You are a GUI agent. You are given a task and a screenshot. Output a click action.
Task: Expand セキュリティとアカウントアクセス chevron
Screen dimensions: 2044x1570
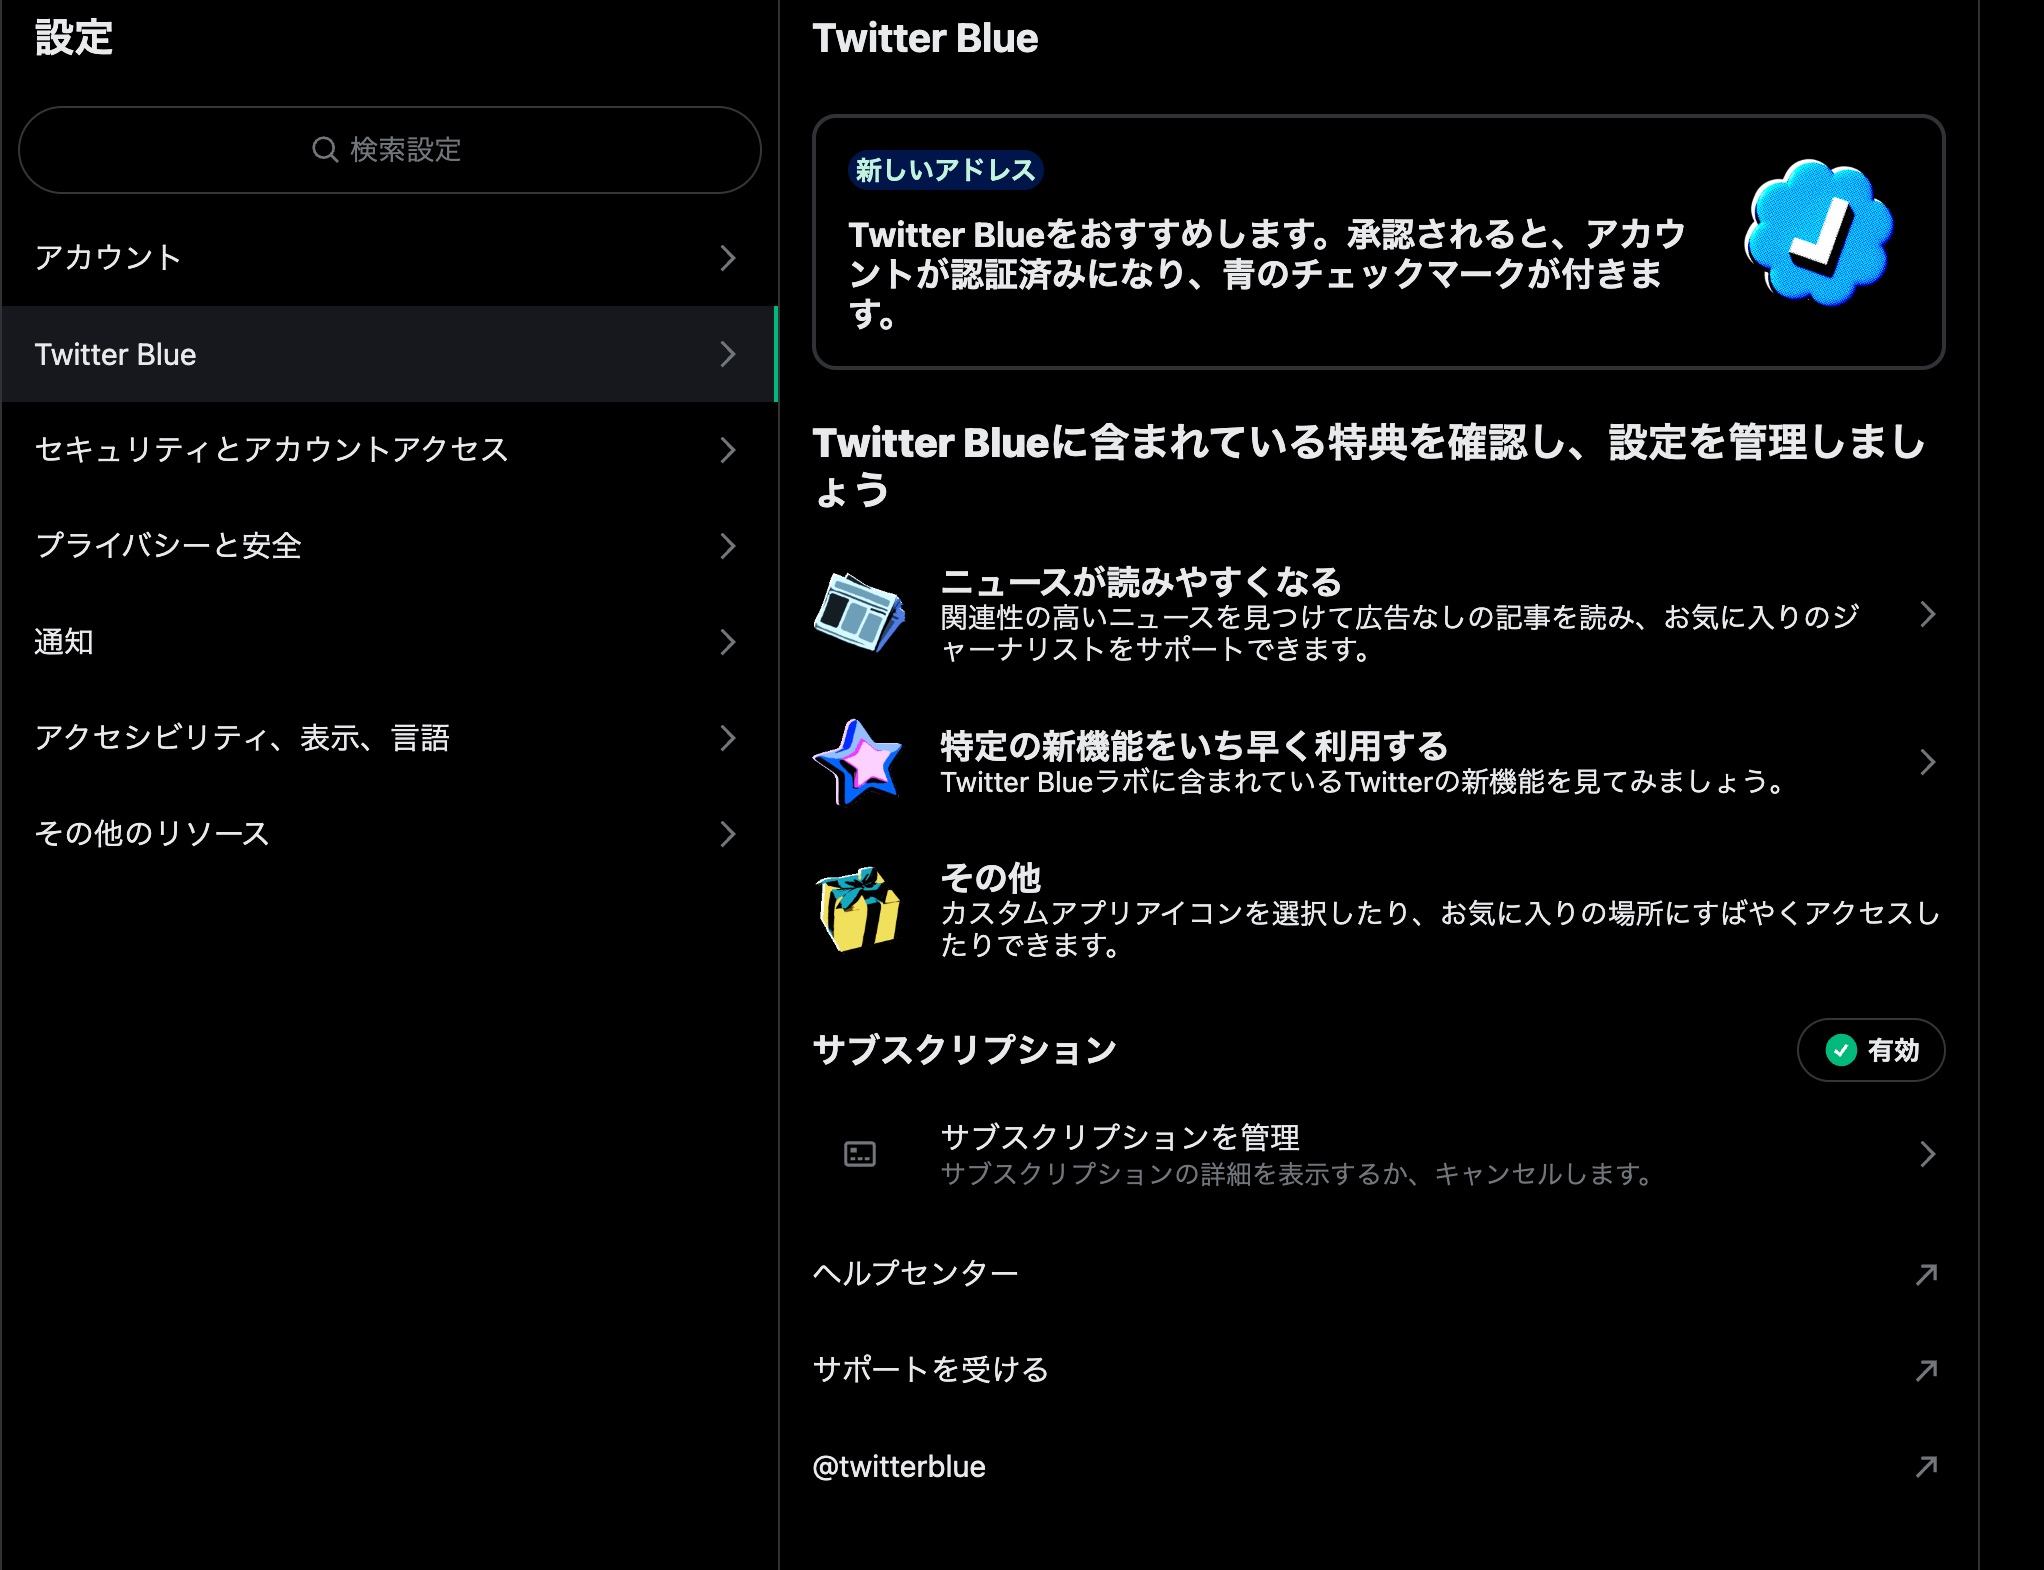click(728, 450)
